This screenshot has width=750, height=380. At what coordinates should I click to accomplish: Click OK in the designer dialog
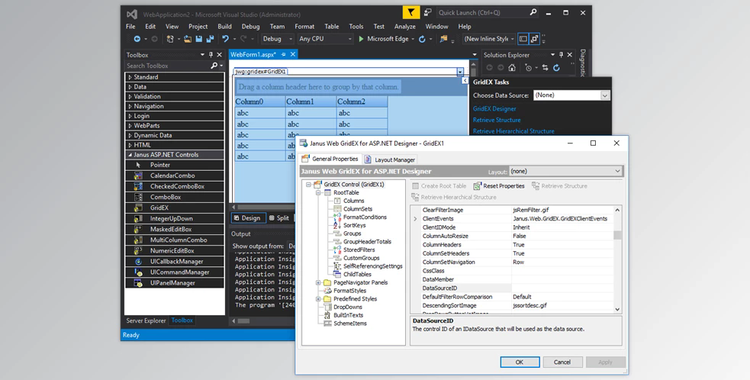click(519, 362)
